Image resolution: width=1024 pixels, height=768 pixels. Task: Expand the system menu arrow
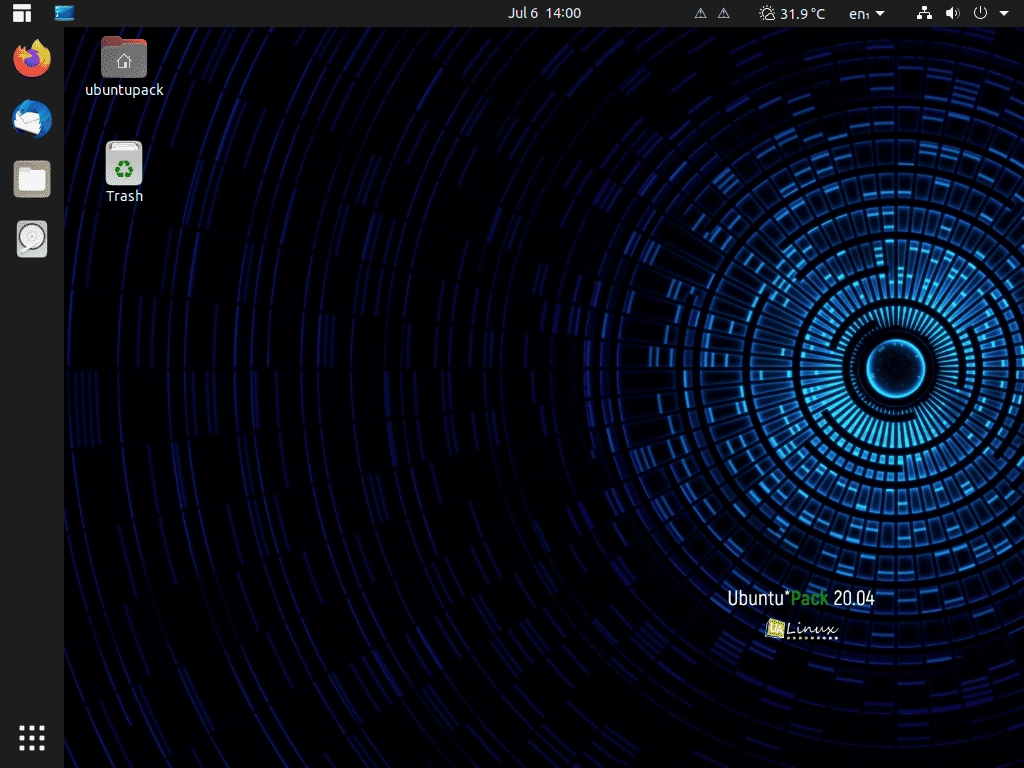pyautogui.click(x=1004, y=13)
